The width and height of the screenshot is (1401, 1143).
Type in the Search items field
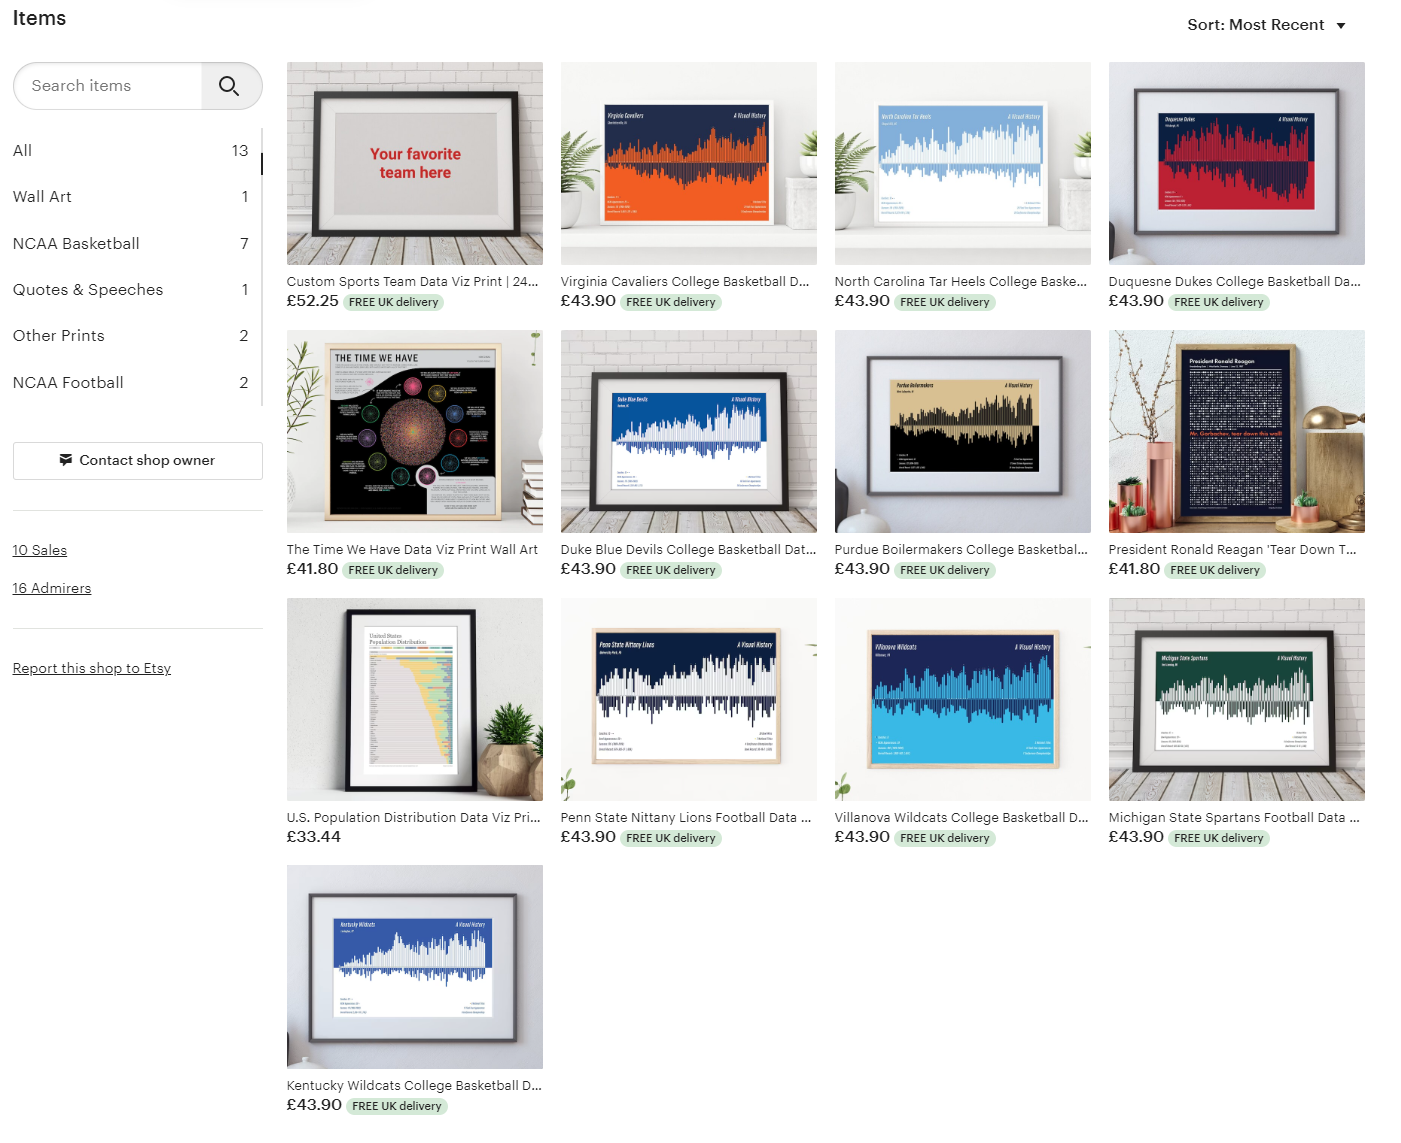point(108,86)
